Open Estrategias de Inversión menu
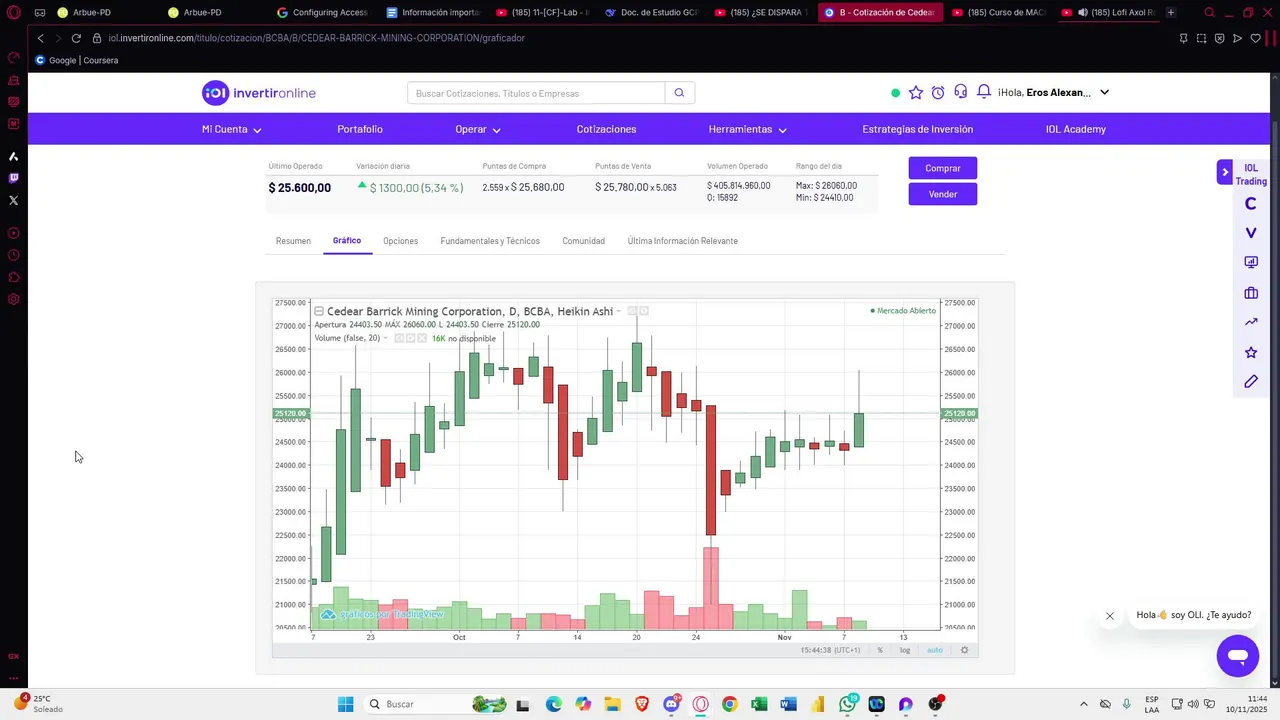 click(x=918, y=129)
